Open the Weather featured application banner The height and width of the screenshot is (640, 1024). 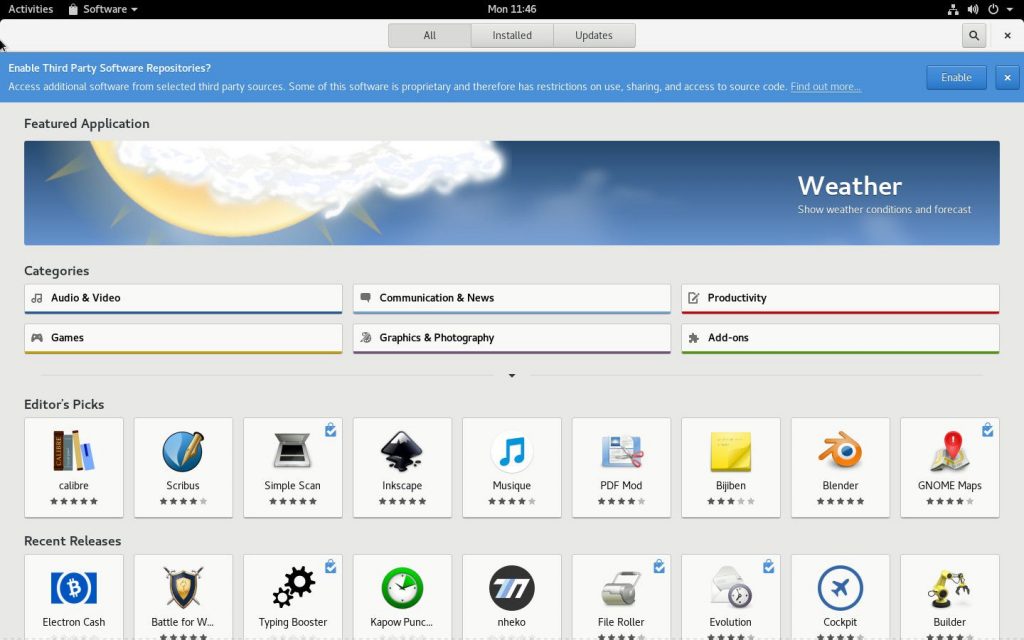tap(511, 193)
